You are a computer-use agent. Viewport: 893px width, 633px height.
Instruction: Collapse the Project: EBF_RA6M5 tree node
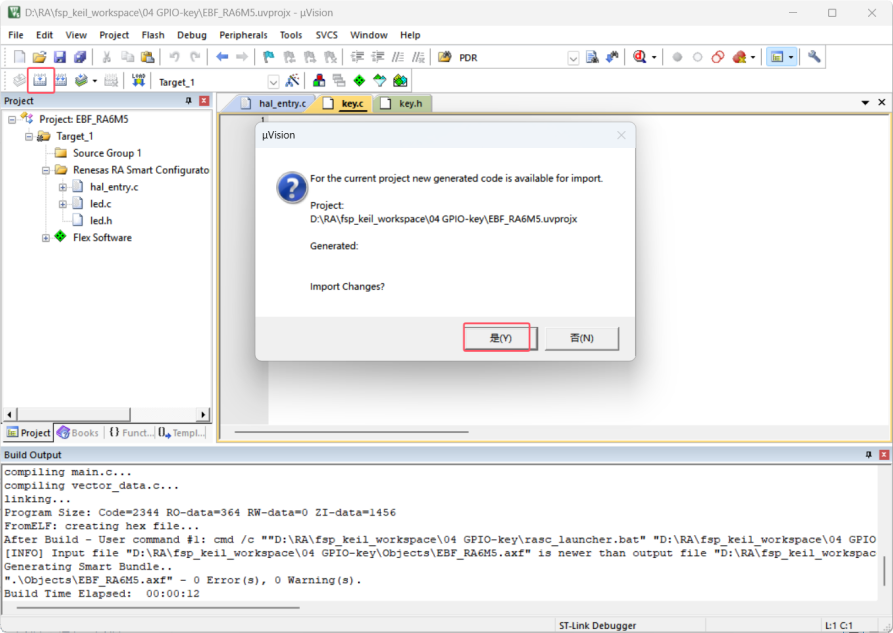click(x=12, y=120)
